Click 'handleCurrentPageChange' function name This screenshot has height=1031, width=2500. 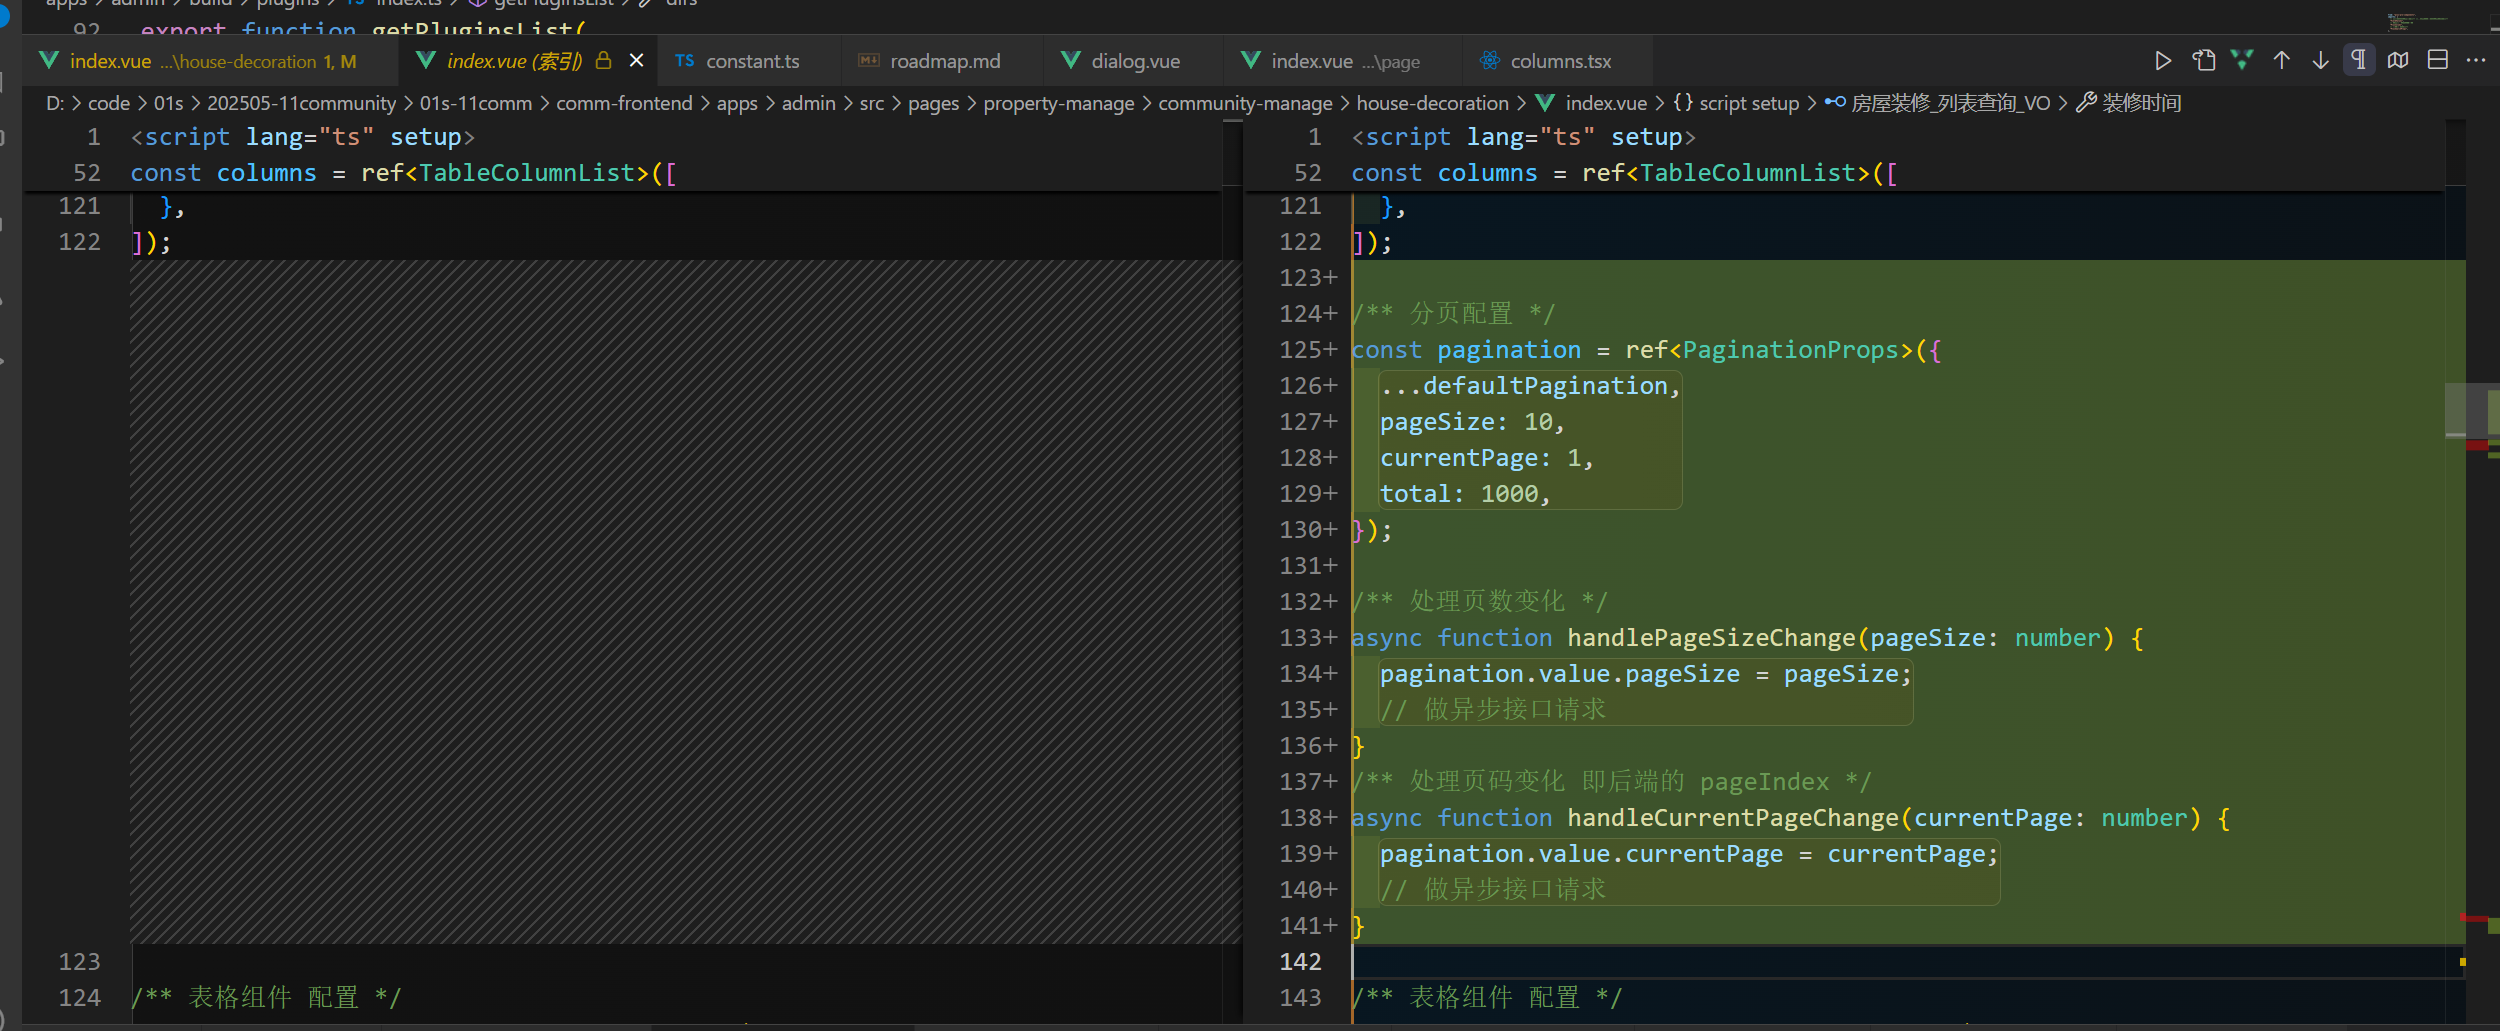point(1733,817)
